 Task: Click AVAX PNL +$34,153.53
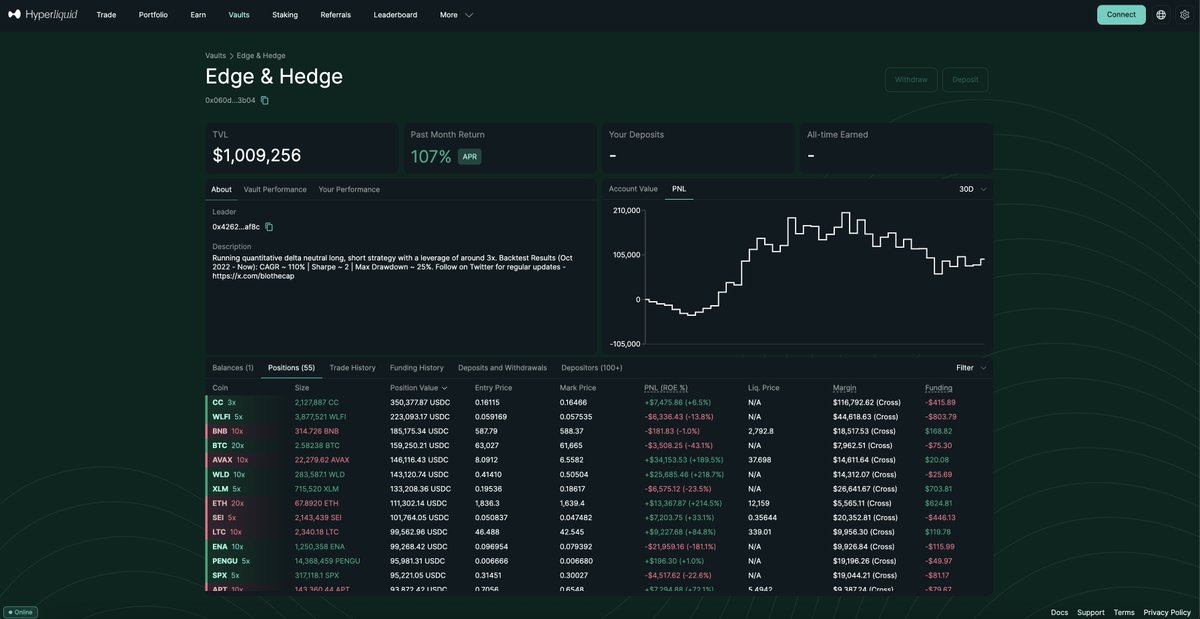[x=683, y=460]
